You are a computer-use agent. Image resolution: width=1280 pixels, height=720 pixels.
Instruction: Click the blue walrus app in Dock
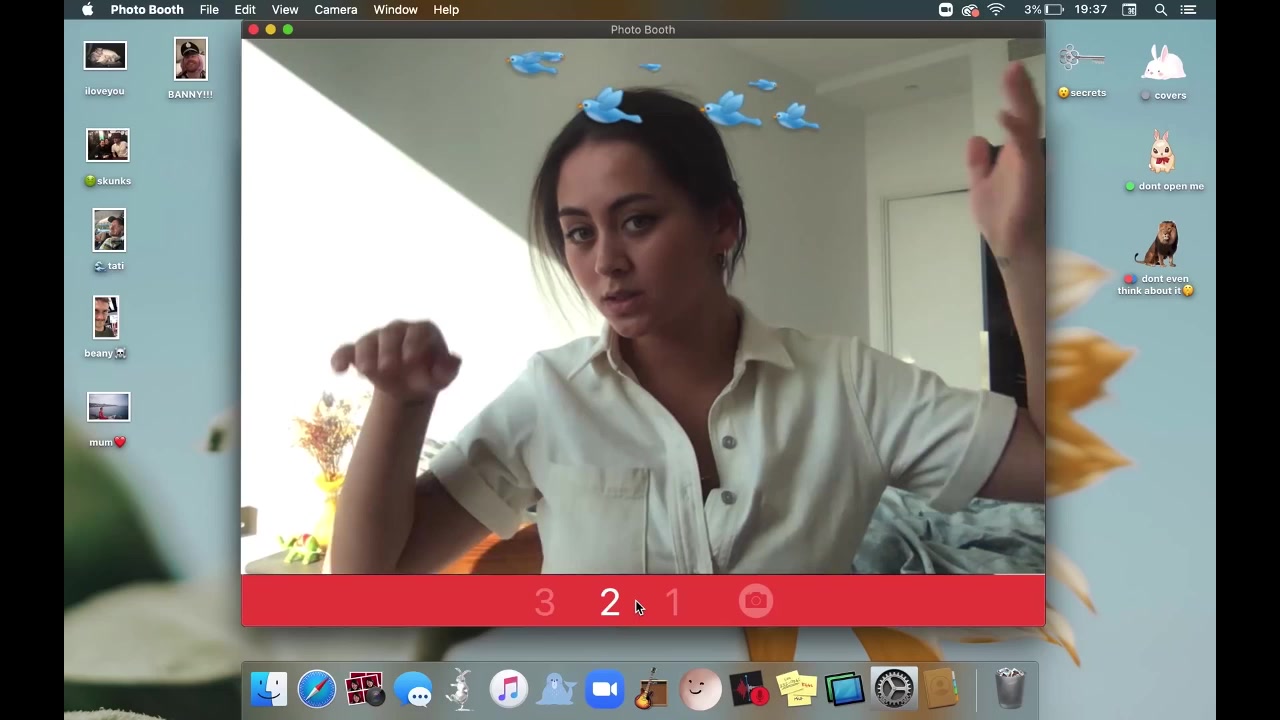[x=557, y=689]
